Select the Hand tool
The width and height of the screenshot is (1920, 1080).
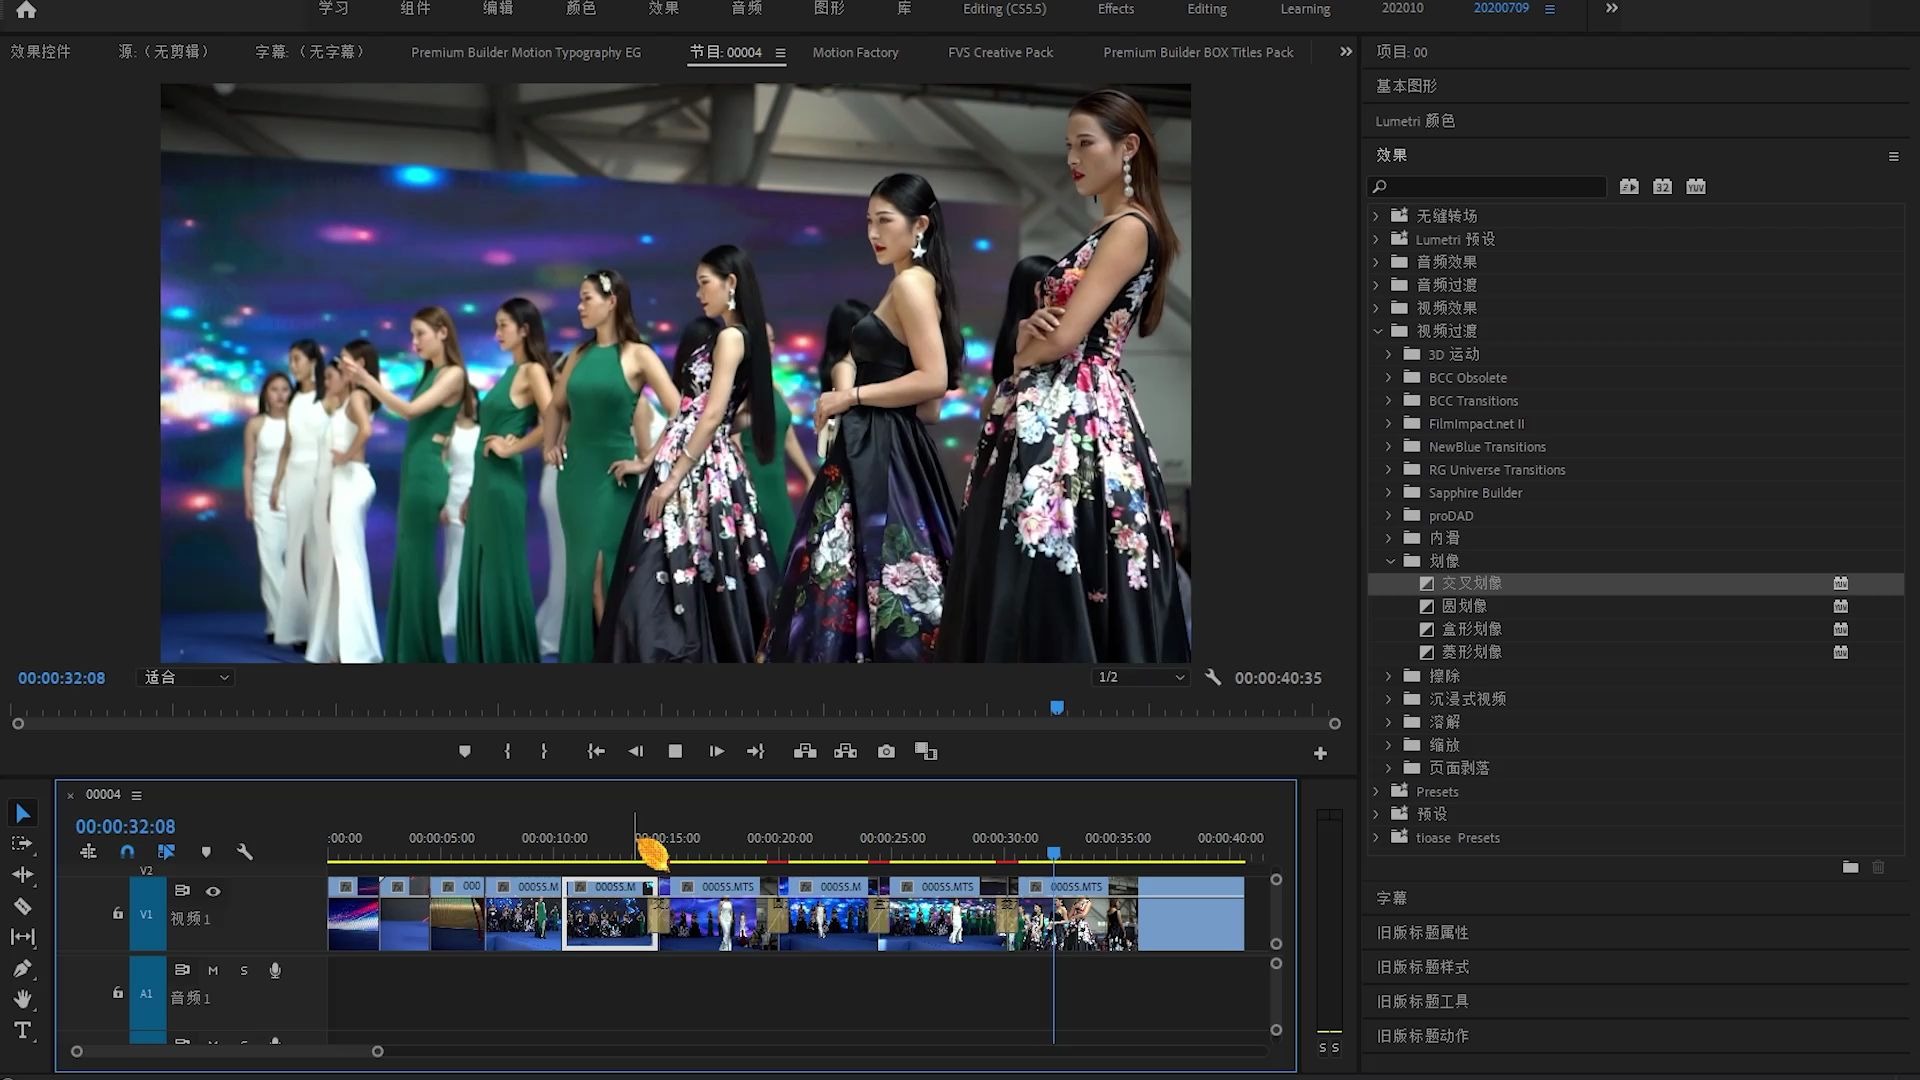click(x=22, y=999)
